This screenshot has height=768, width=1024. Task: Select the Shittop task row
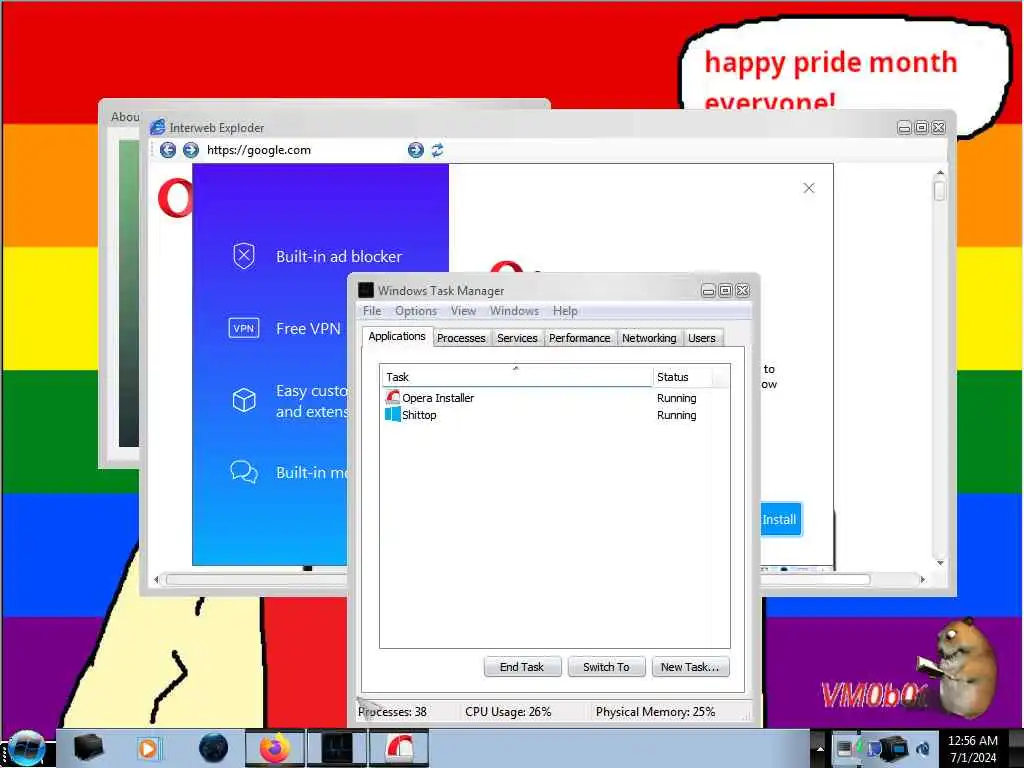coord(554,415)
